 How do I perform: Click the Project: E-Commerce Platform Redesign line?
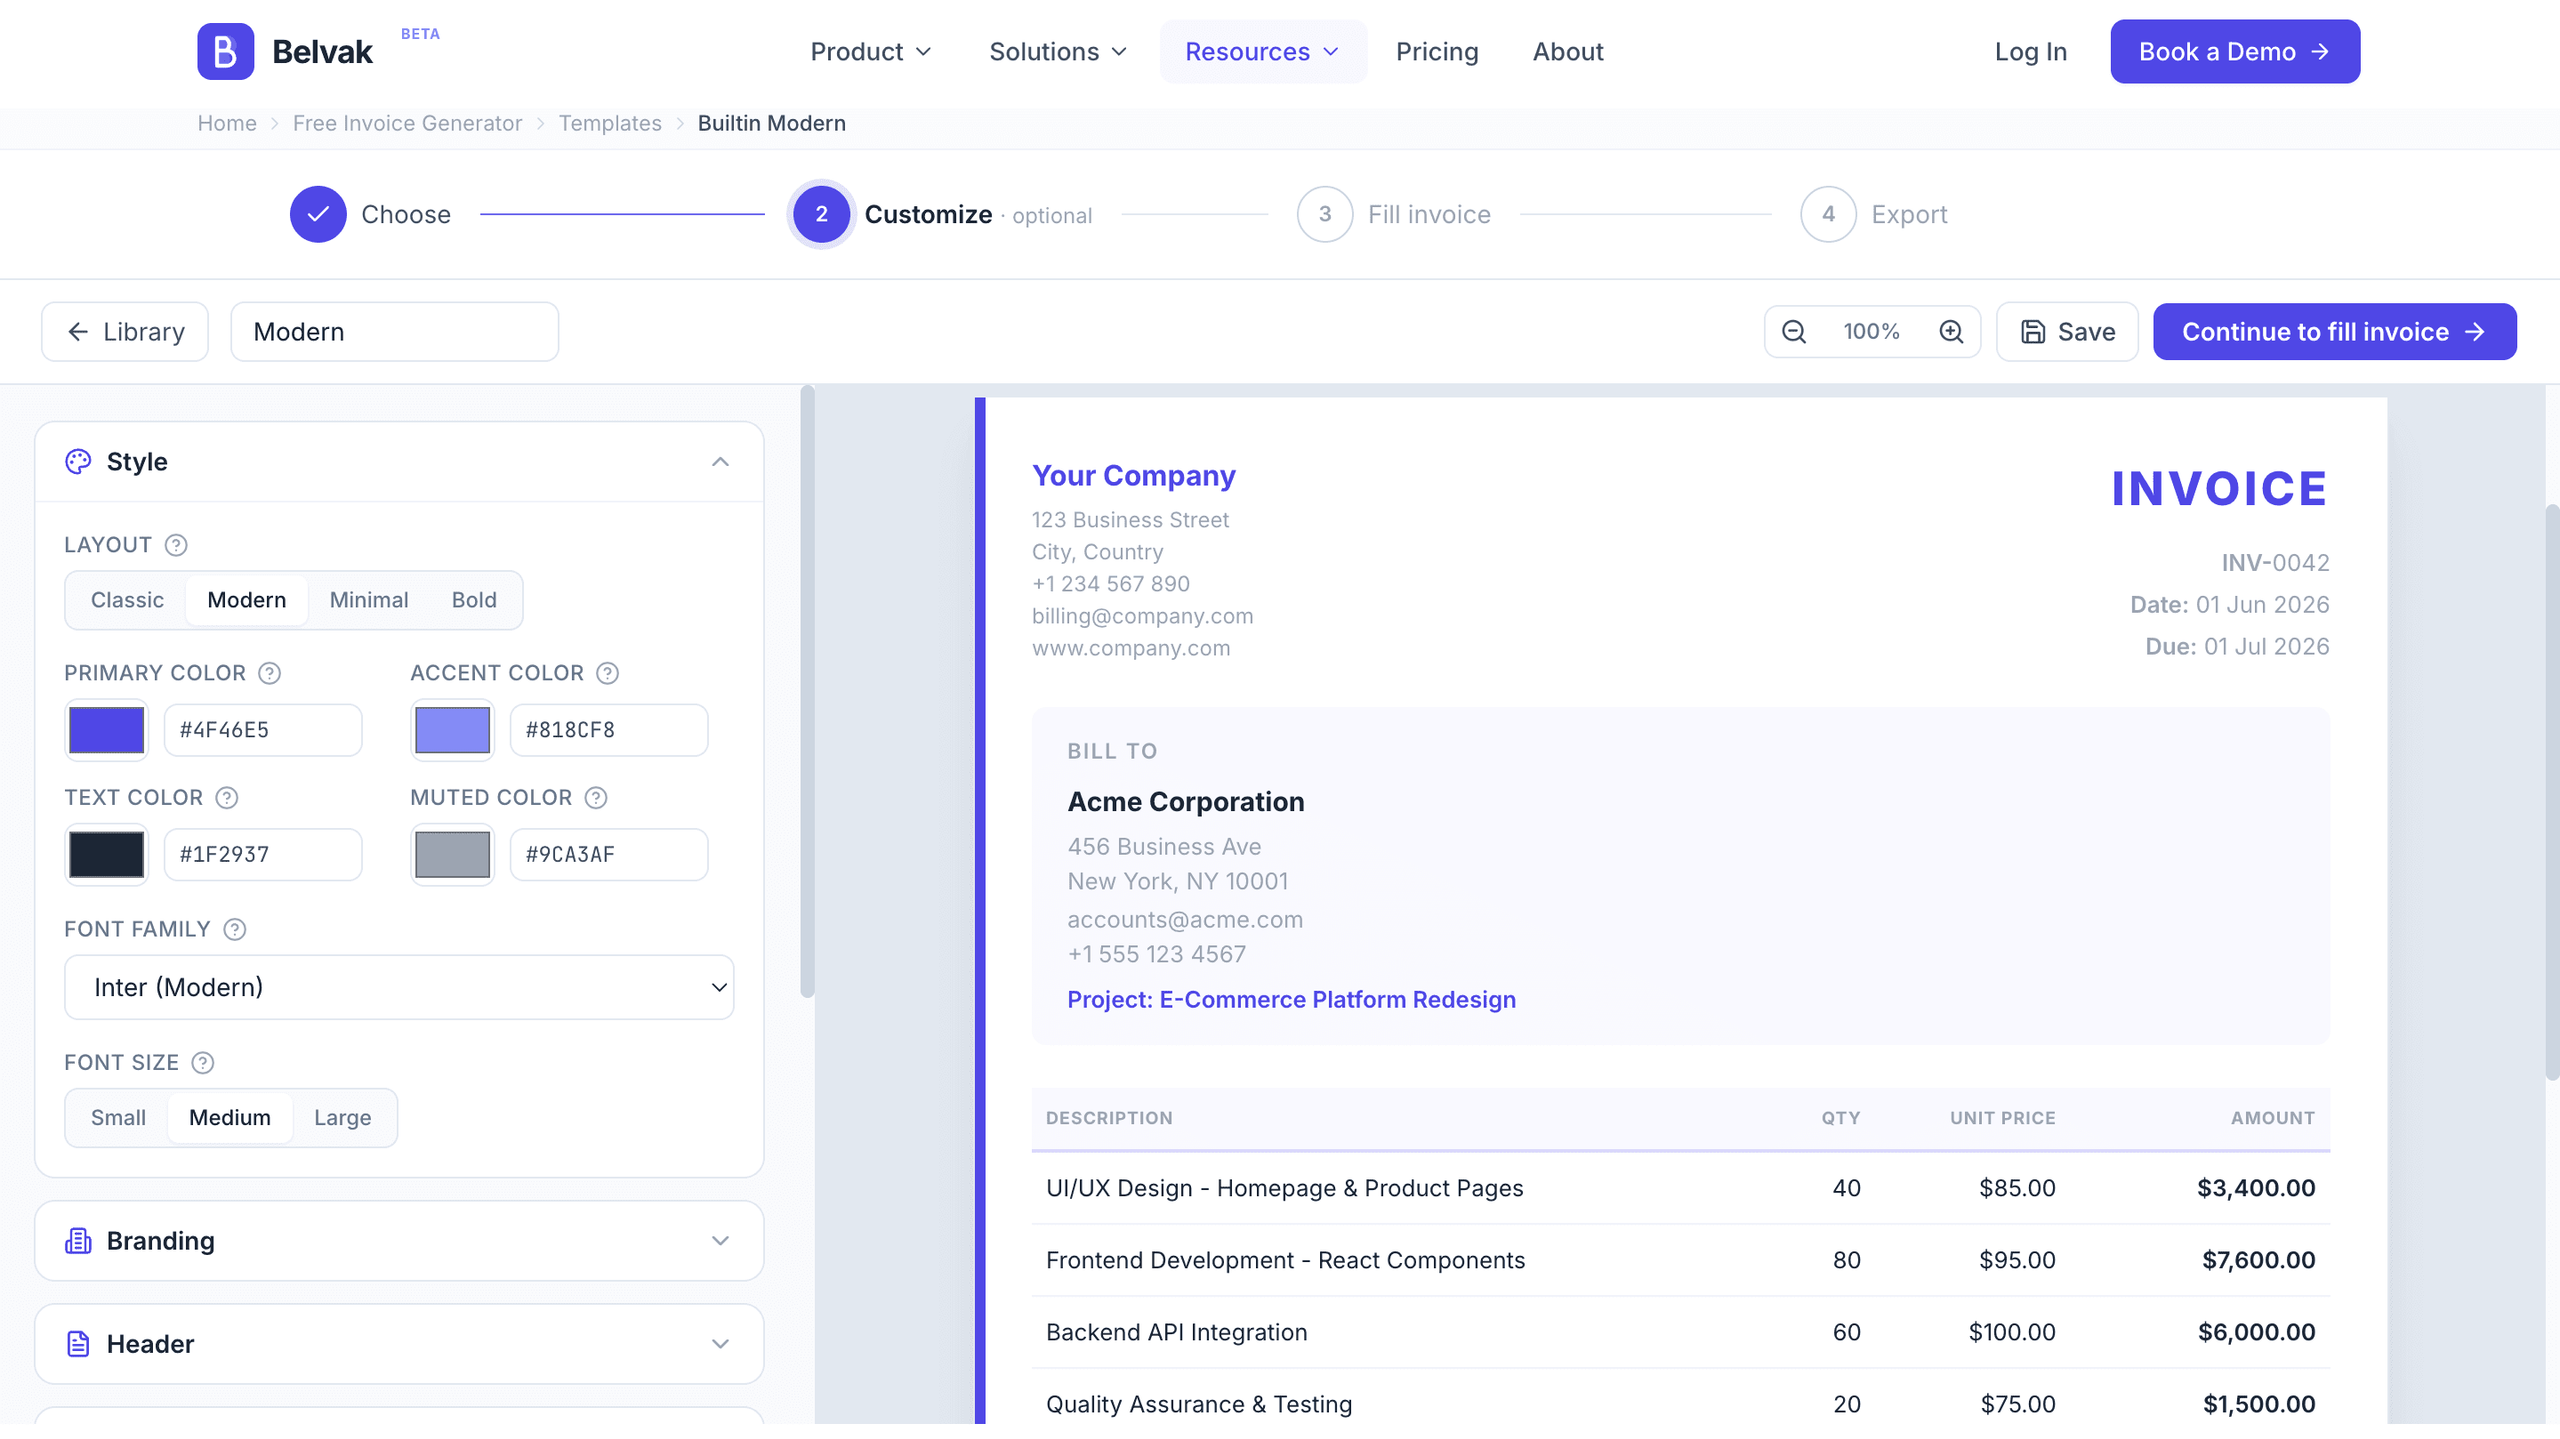pyautogui.click(x=1291, y=1000)
